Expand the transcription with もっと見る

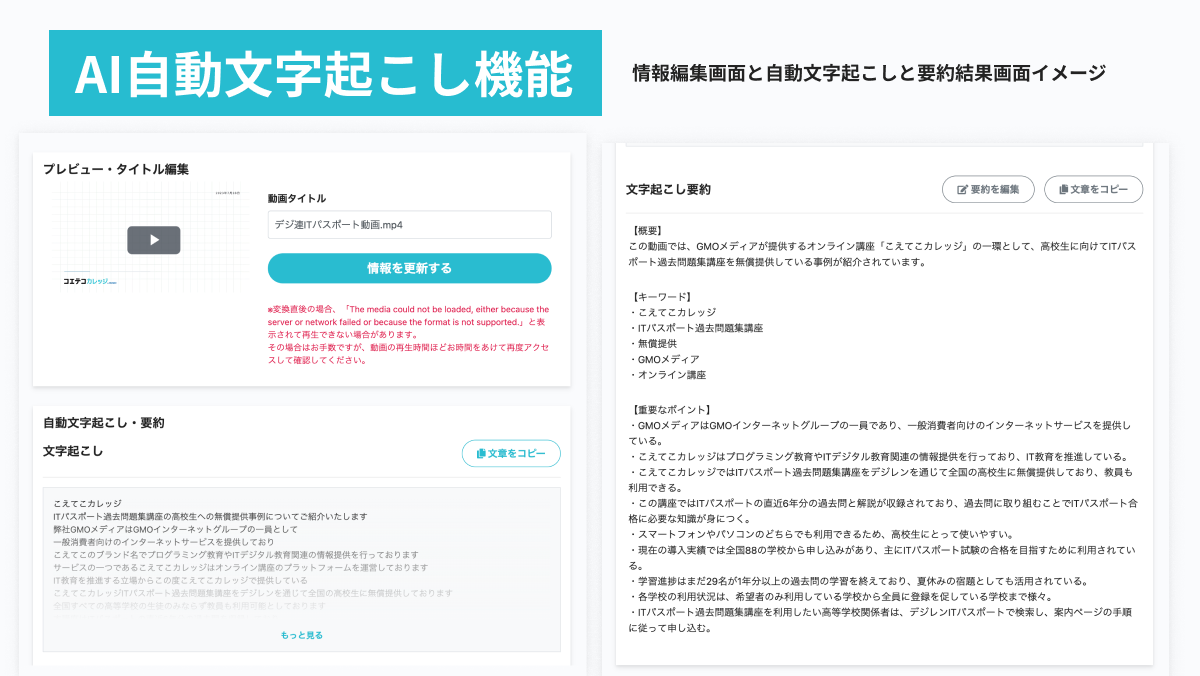point(301,635)
